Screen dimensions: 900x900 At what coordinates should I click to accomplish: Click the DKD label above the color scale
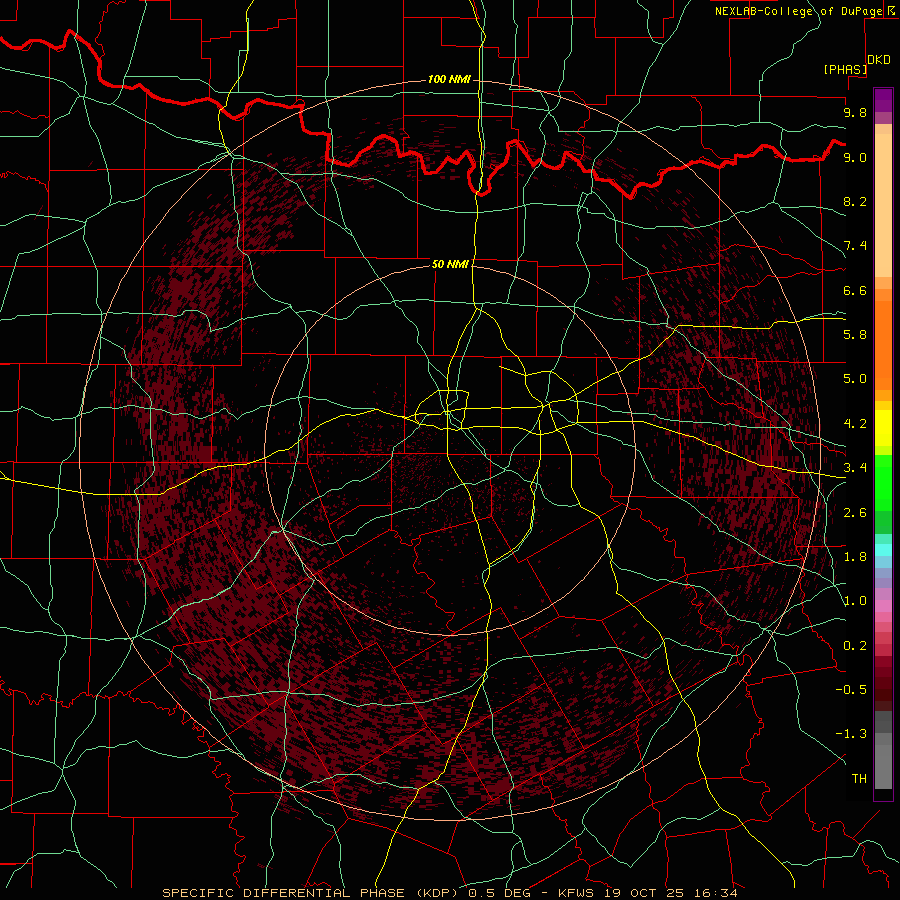point(879,60)
